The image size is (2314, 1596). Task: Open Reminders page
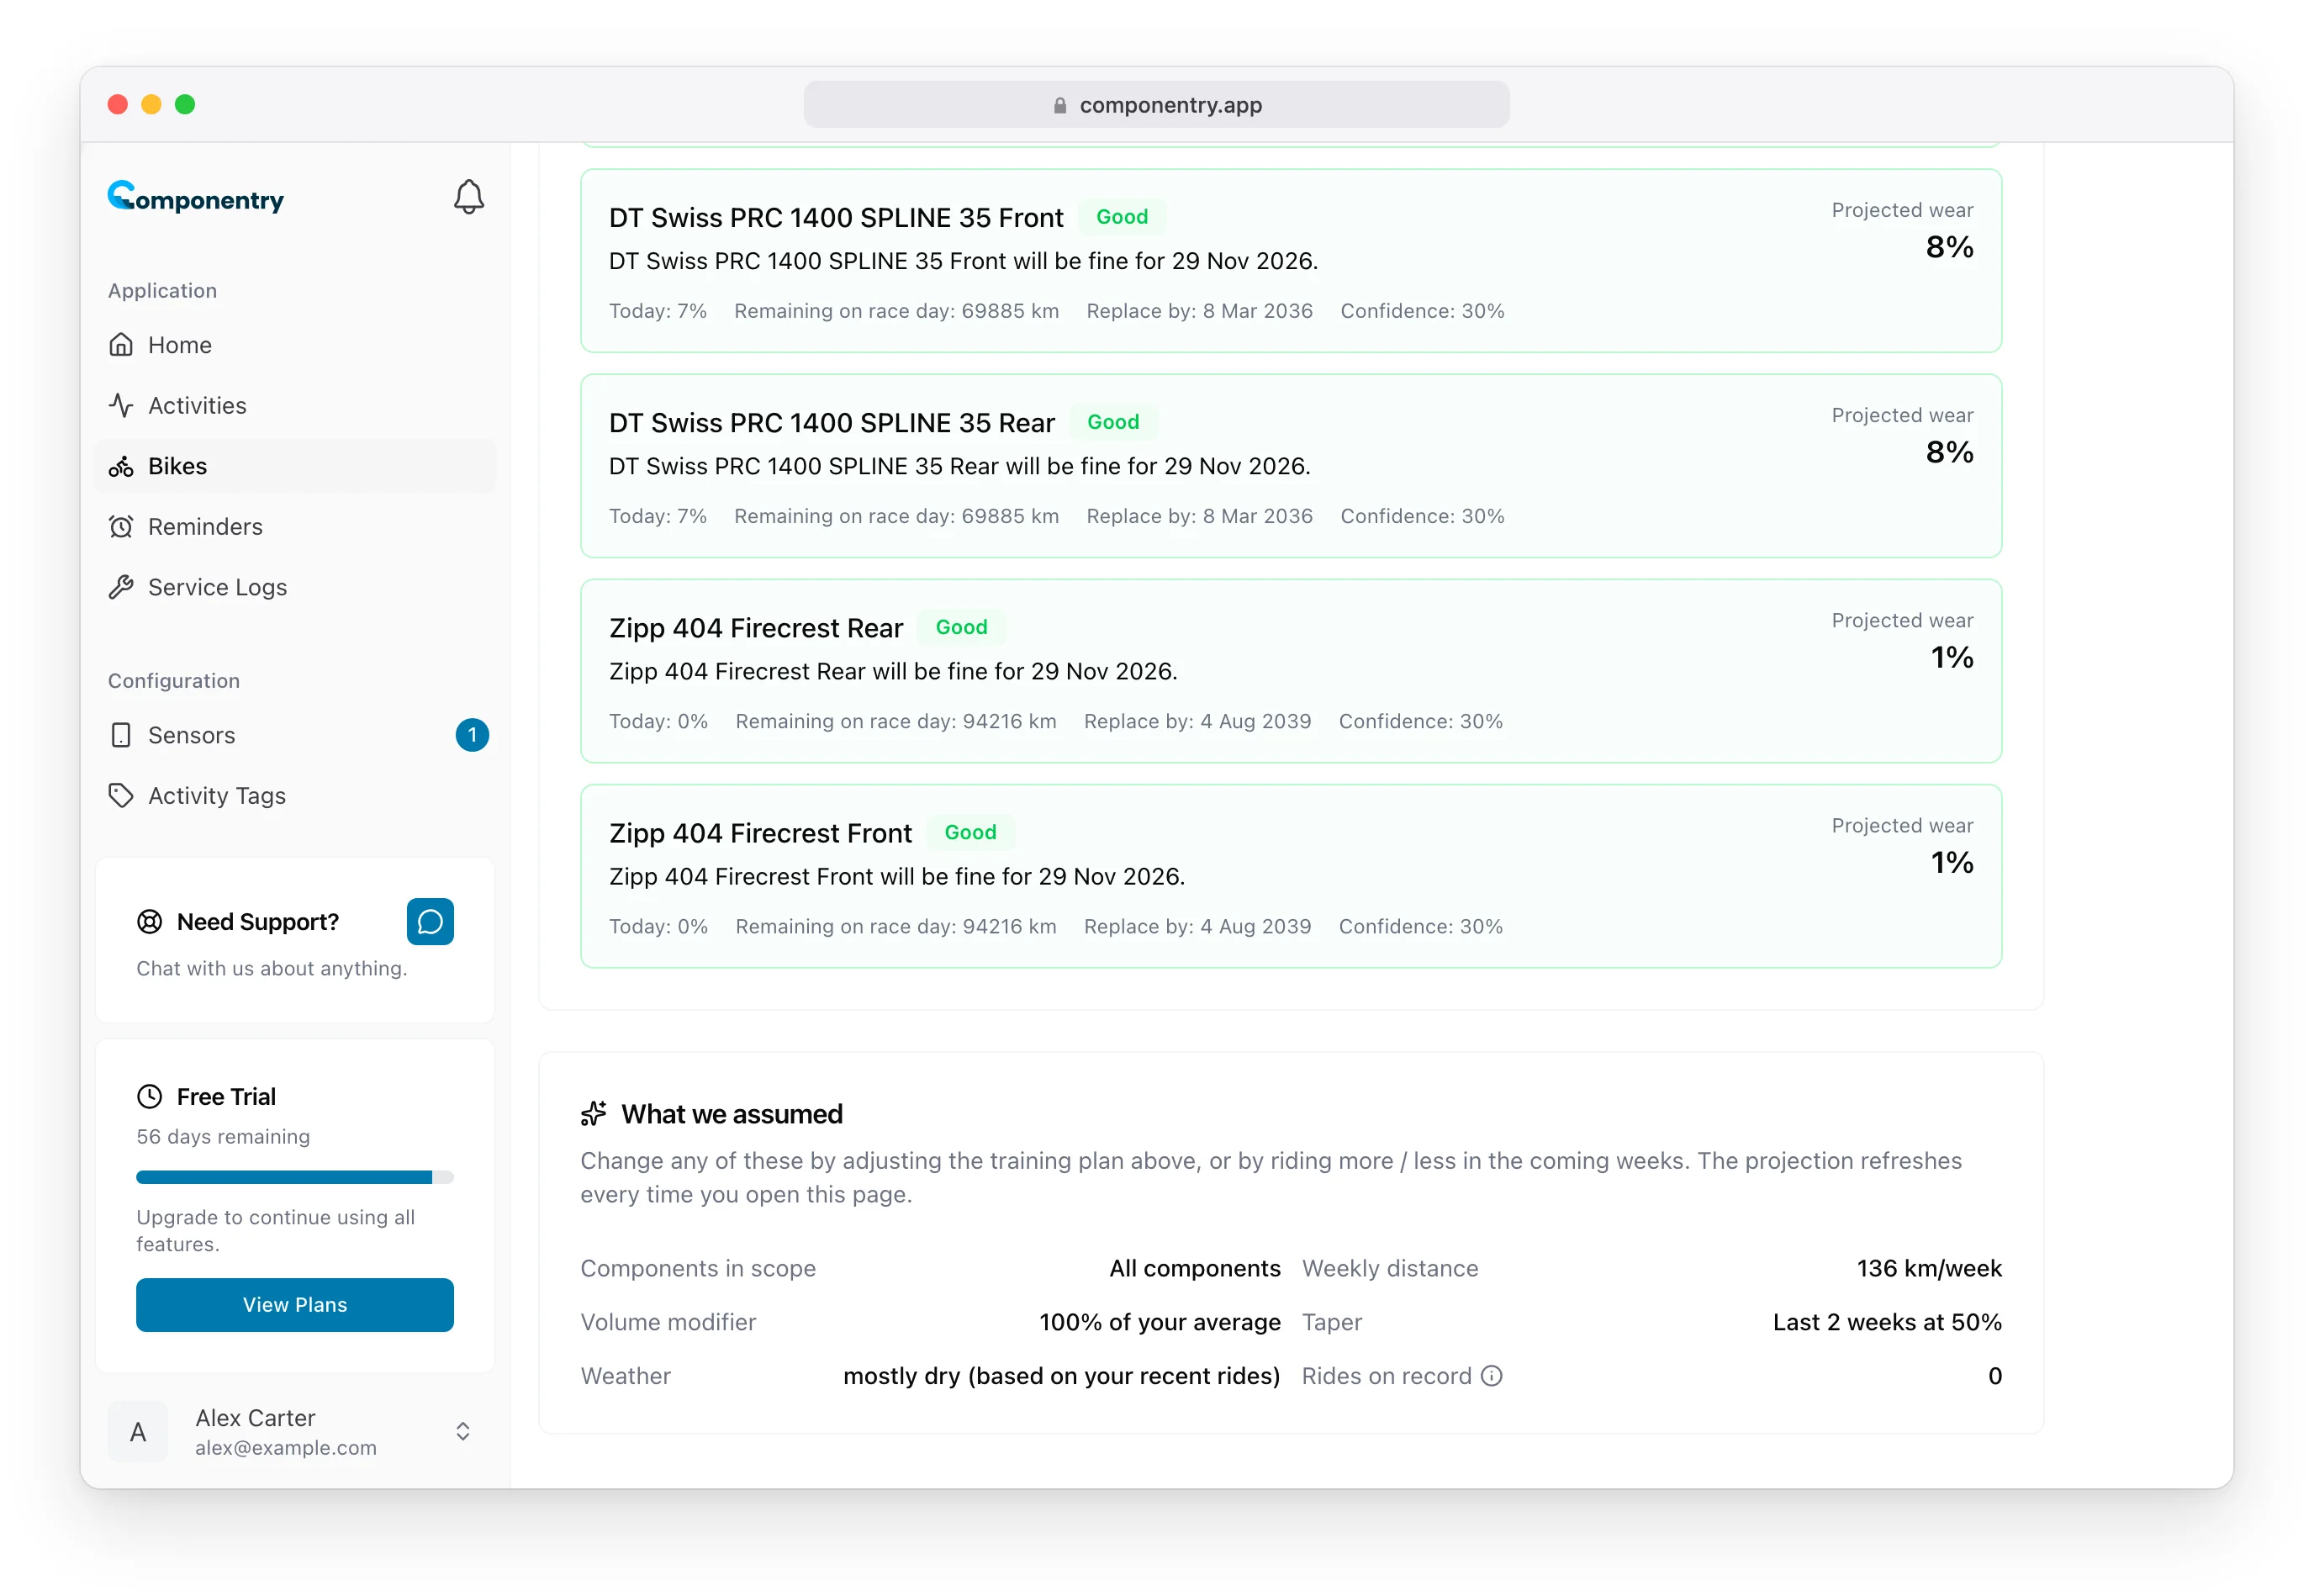point(295,527)
